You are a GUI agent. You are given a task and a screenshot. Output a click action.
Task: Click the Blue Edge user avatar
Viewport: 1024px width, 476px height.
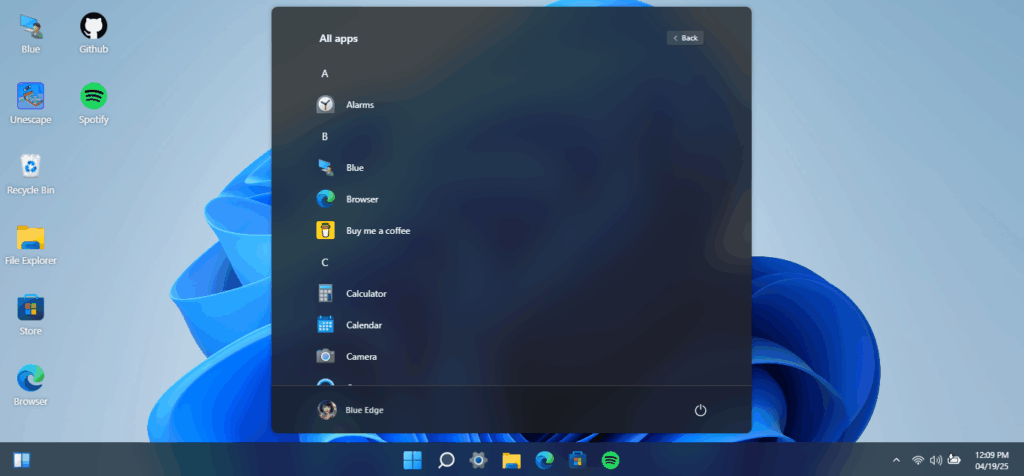click(x=327, y=410)
